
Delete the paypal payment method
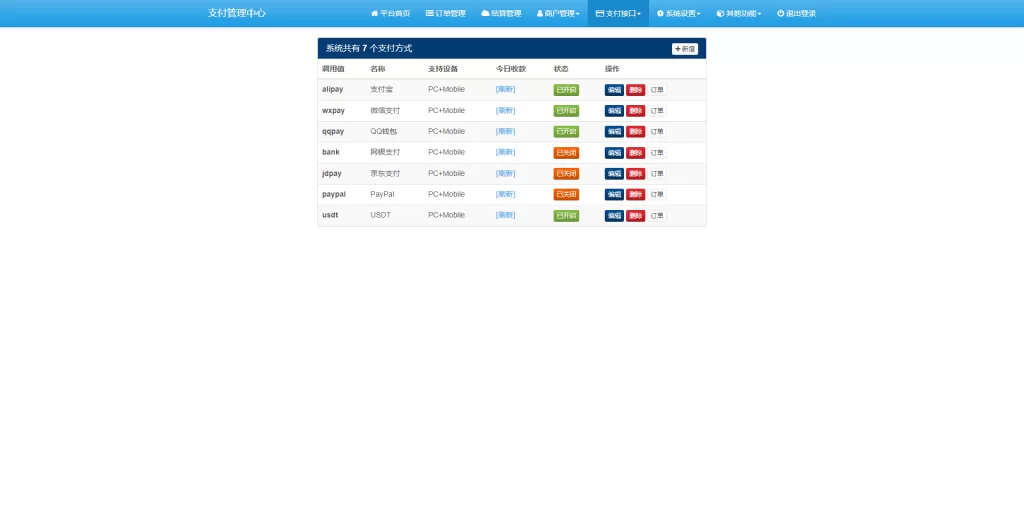[x=635, y=195]
